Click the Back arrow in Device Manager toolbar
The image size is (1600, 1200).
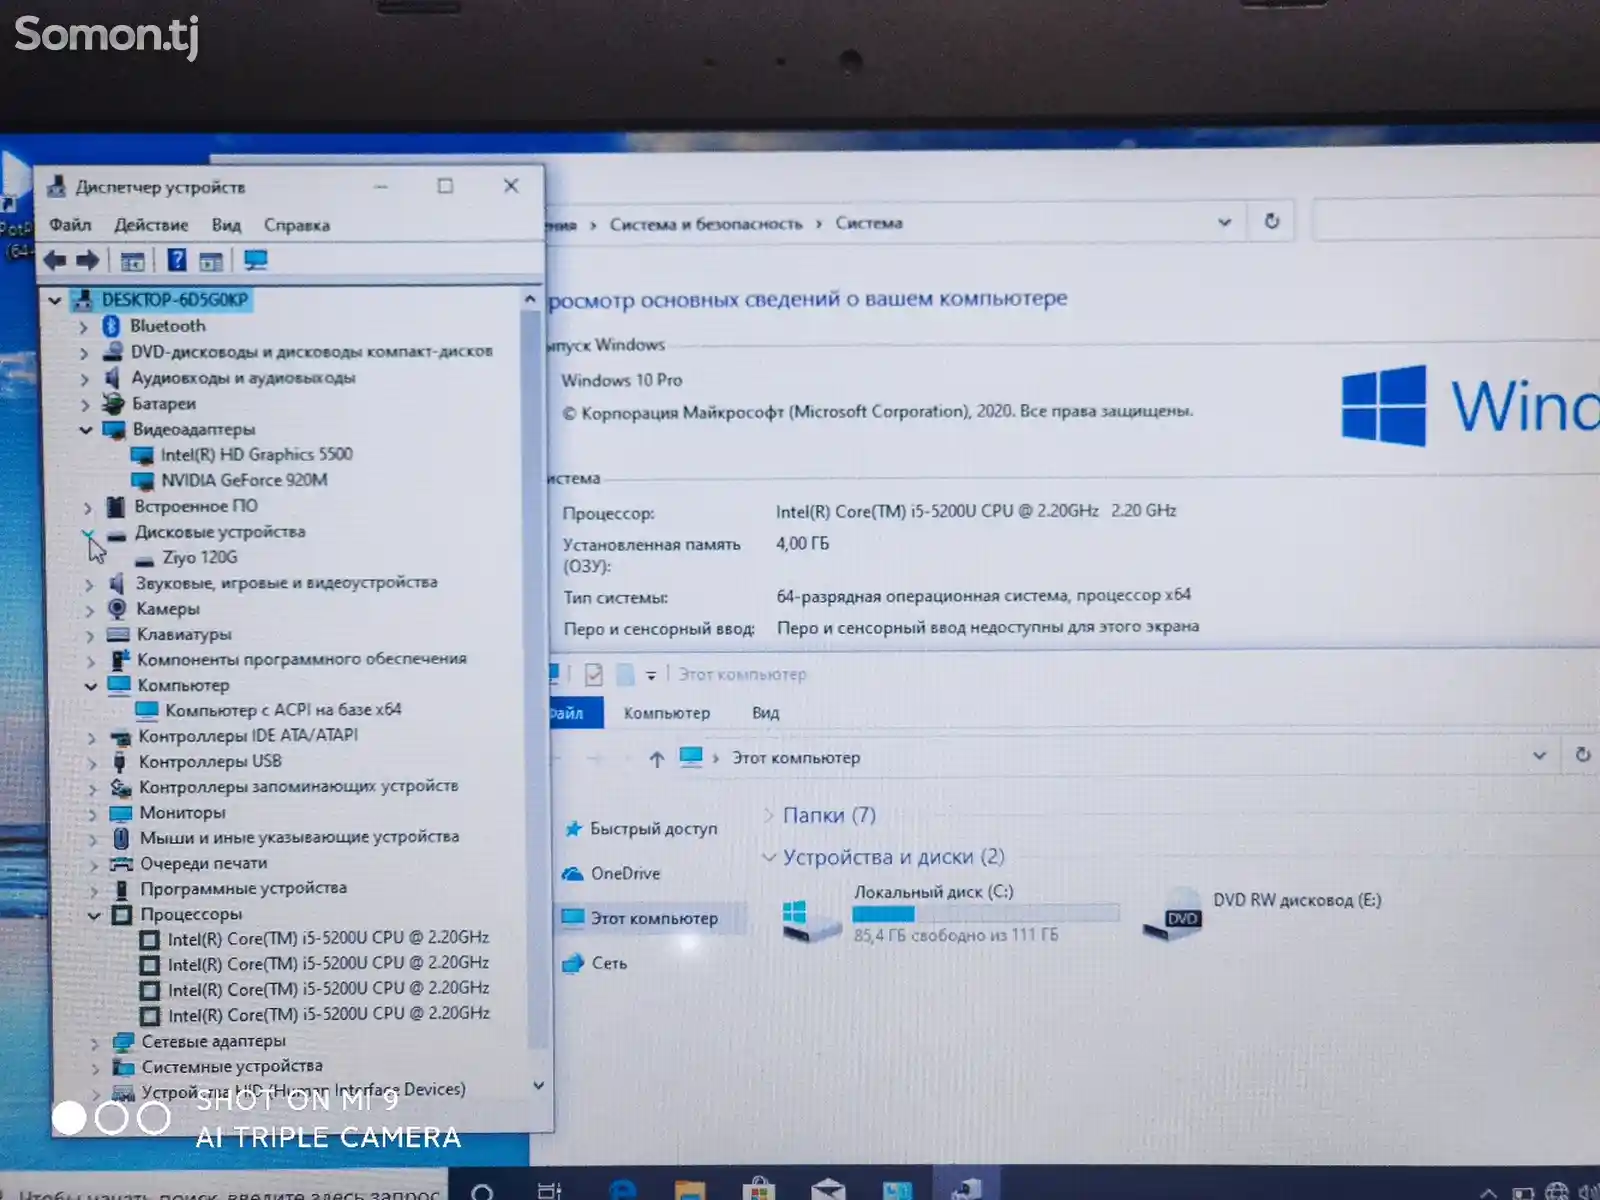tap(55, 261)
